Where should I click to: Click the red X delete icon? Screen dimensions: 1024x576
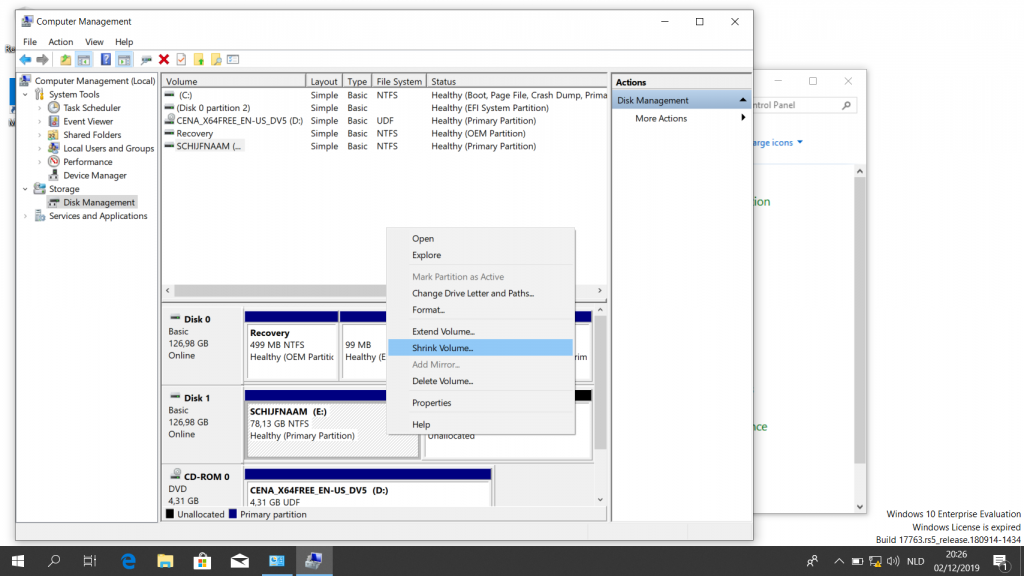click(164, 59)
